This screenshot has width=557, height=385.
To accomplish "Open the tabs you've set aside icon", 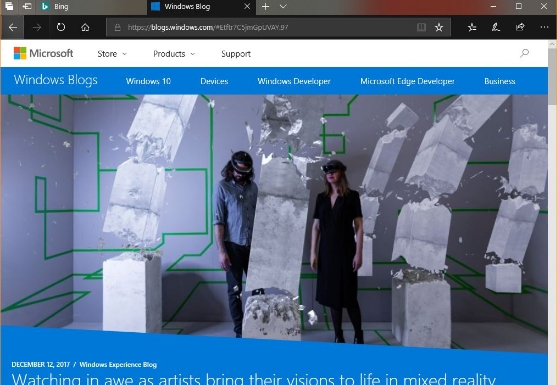I will point(9,6).
